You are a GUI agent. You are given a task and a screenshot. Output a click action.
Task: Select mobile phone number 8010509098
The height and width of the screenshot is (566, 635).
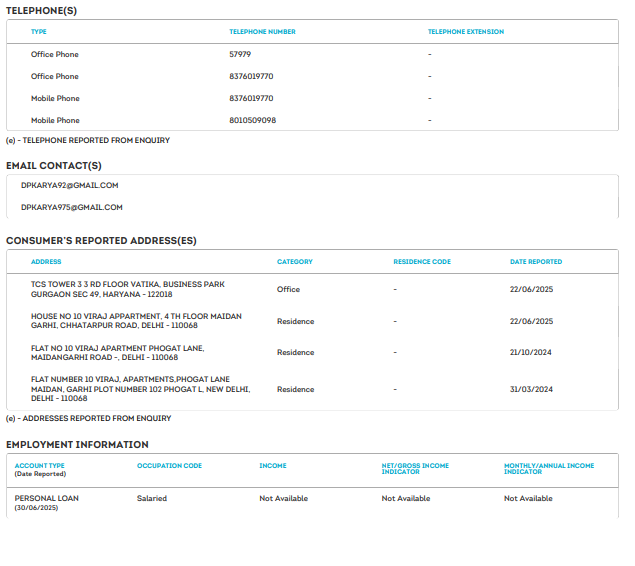tap(252, 120)
